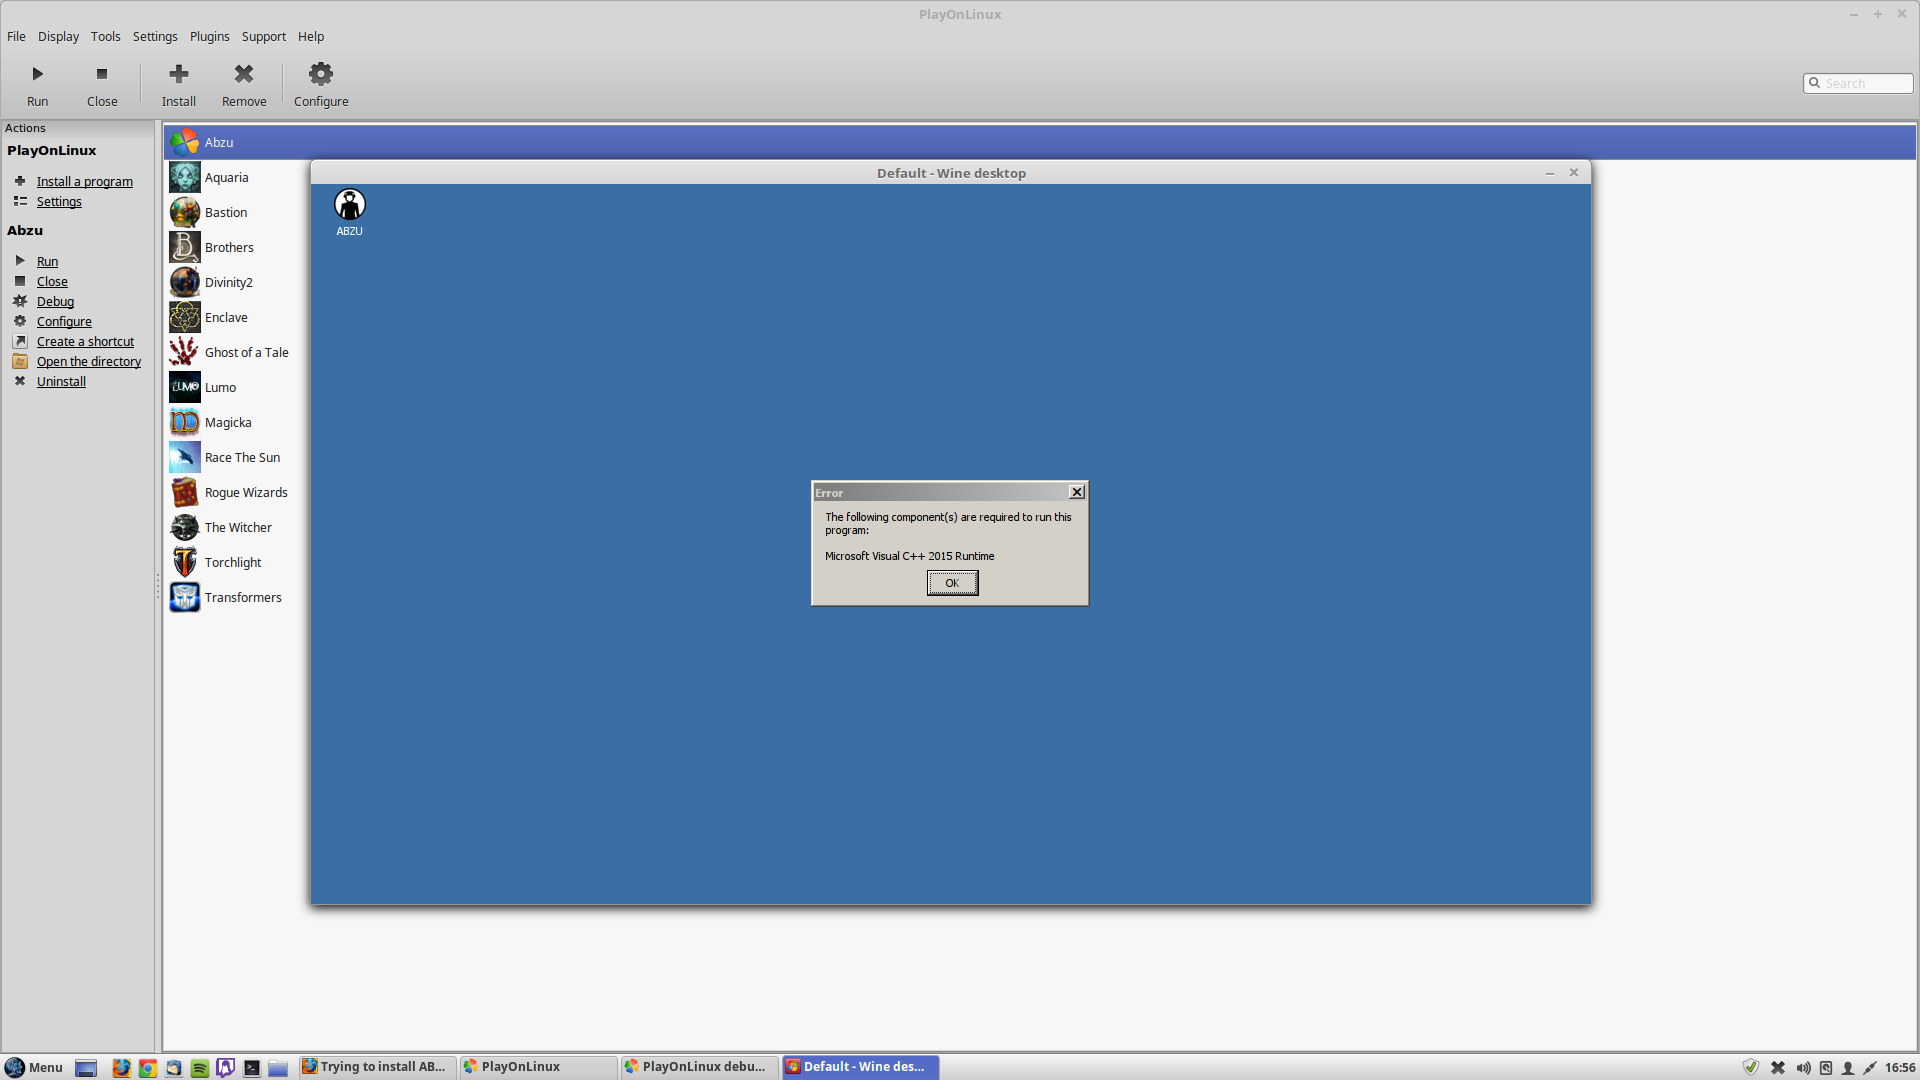Select the Transformers game icon

pos(185,597)
